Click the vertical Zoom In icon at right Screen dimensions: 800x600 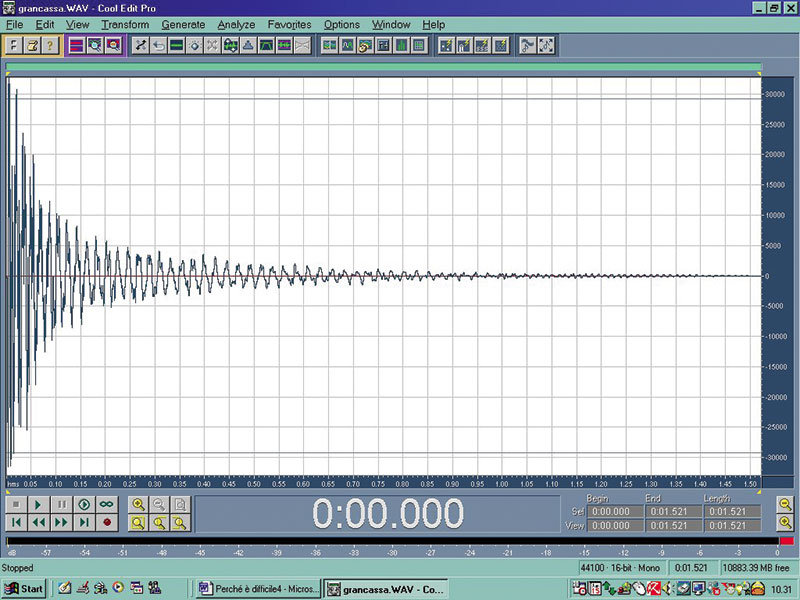point(786,522)
